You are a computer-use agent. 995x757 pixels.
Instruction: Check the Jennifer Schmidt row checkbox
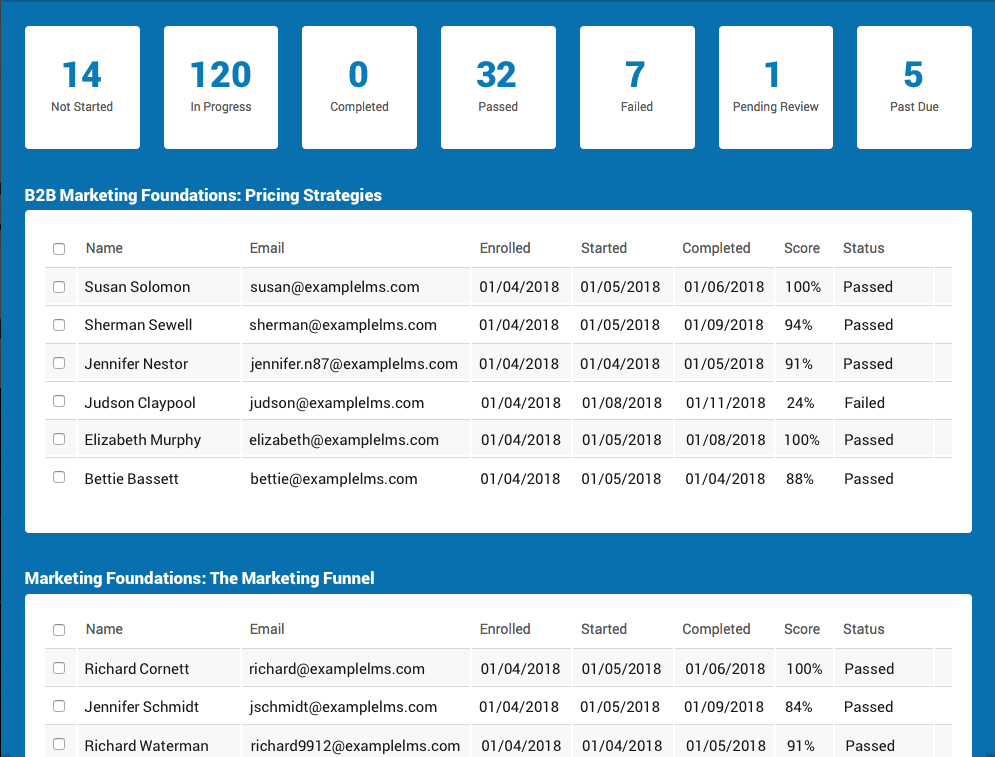click(59, 706)
